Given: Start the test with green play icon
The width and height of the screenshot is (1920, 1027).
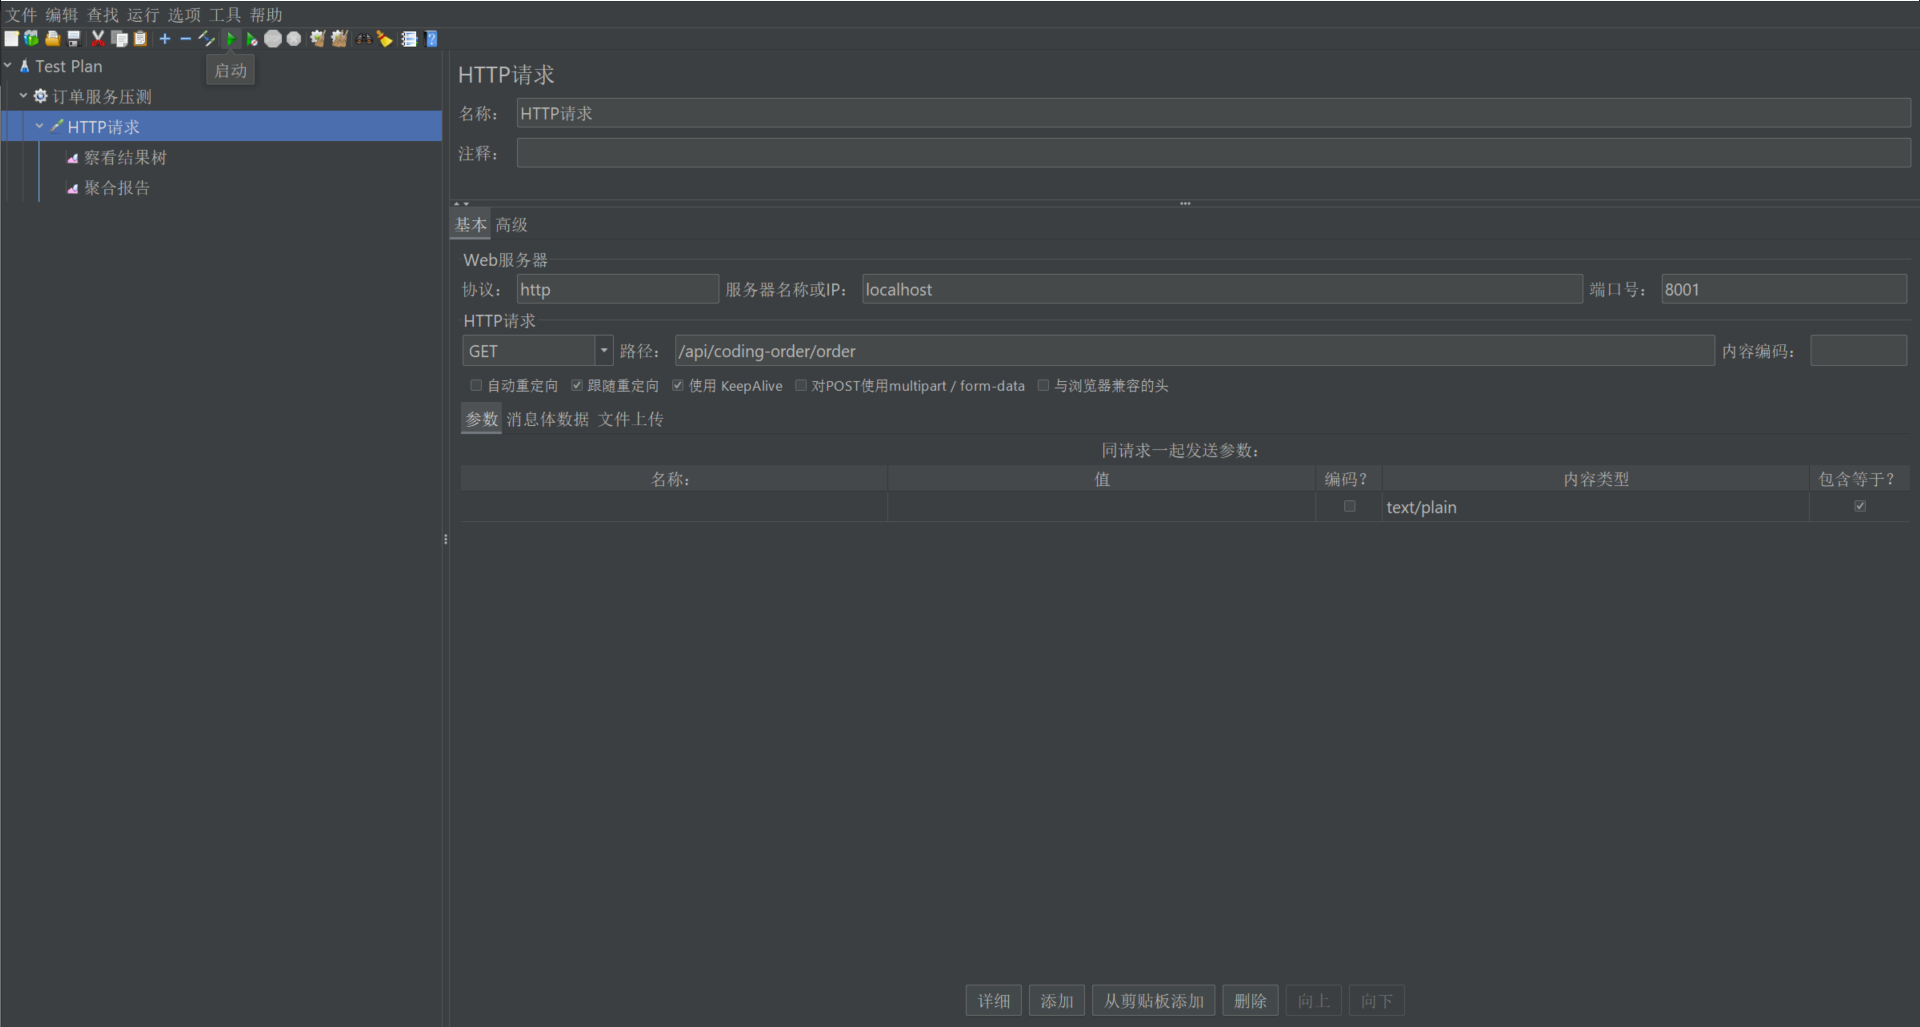Looking at the screenshot, I should [231, 39].
